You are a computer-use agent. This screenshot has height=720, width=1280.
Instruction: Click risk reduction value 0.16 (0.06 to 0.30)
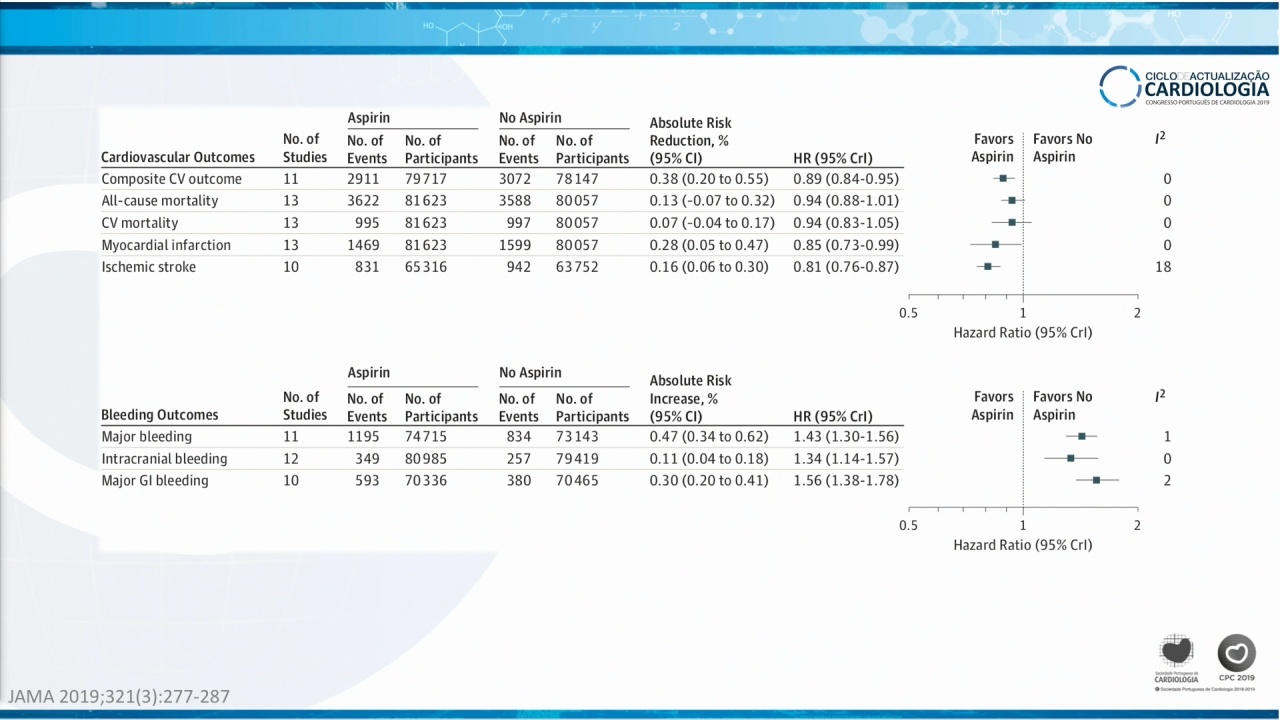click(x=709, y=267)
